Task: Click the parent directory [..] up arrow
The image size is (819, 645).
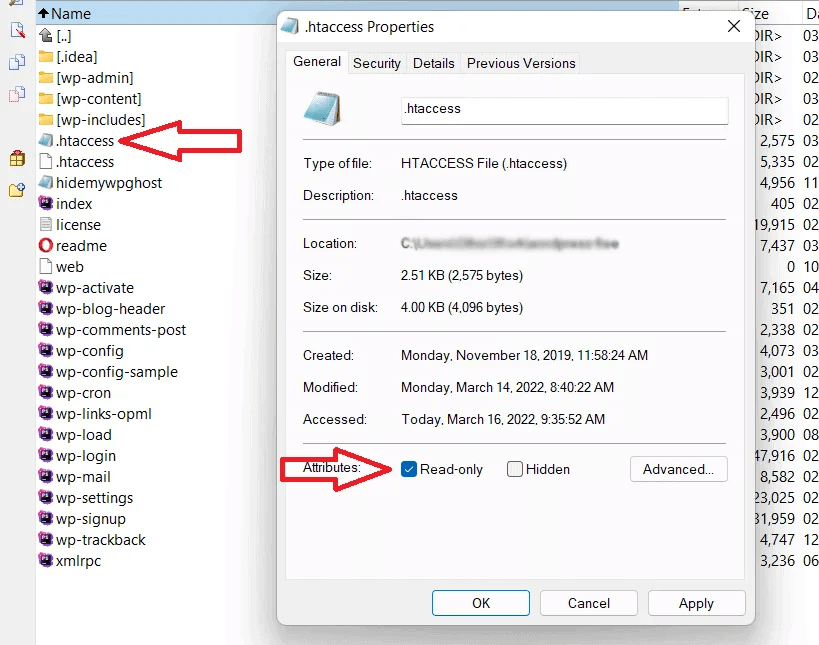Action: [x=45, y=36]
